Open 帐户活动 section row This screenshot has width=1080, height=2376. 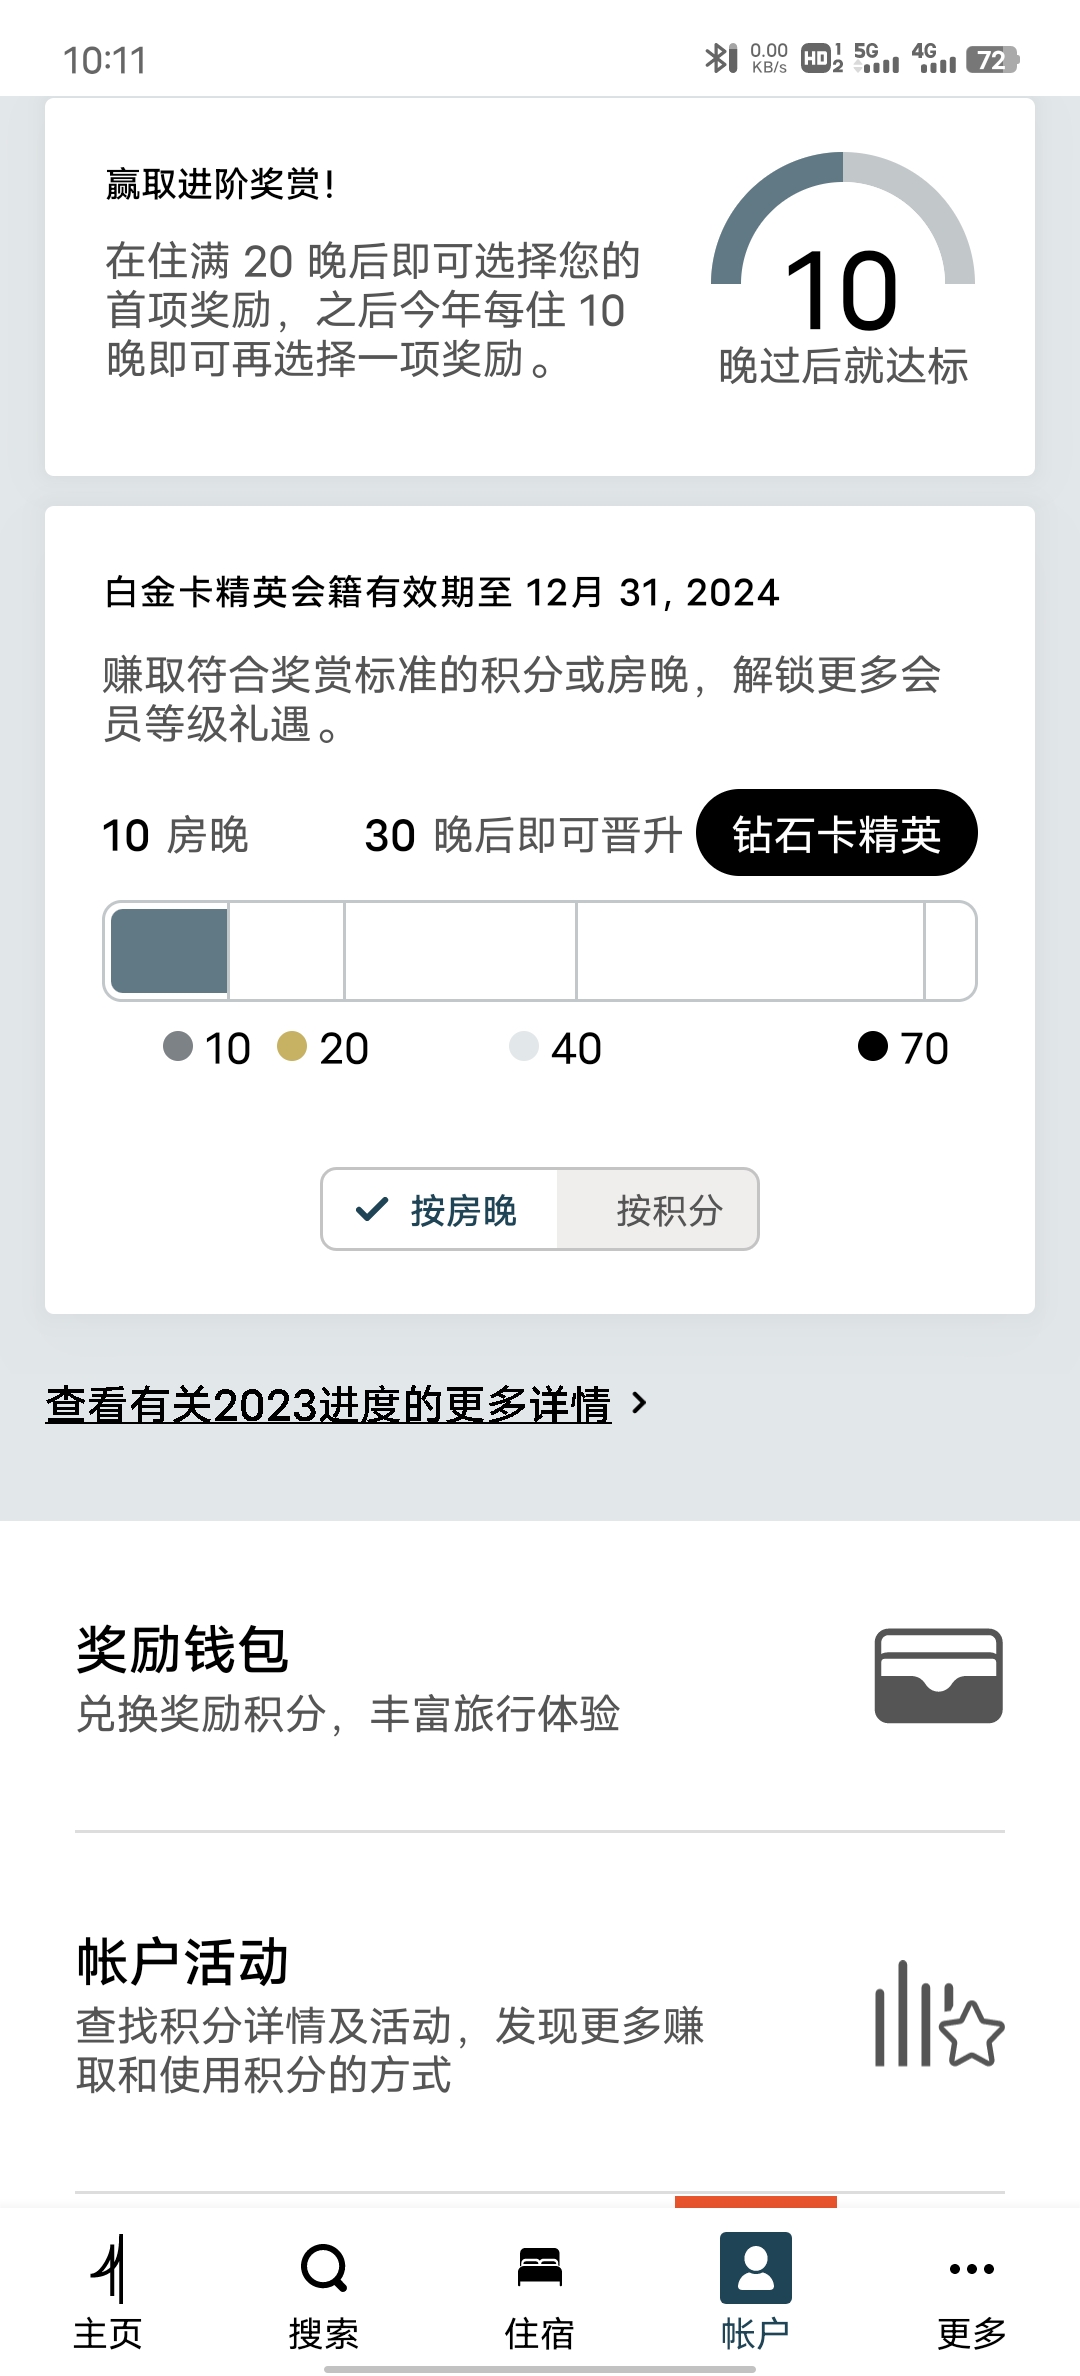click(540, 2014)
